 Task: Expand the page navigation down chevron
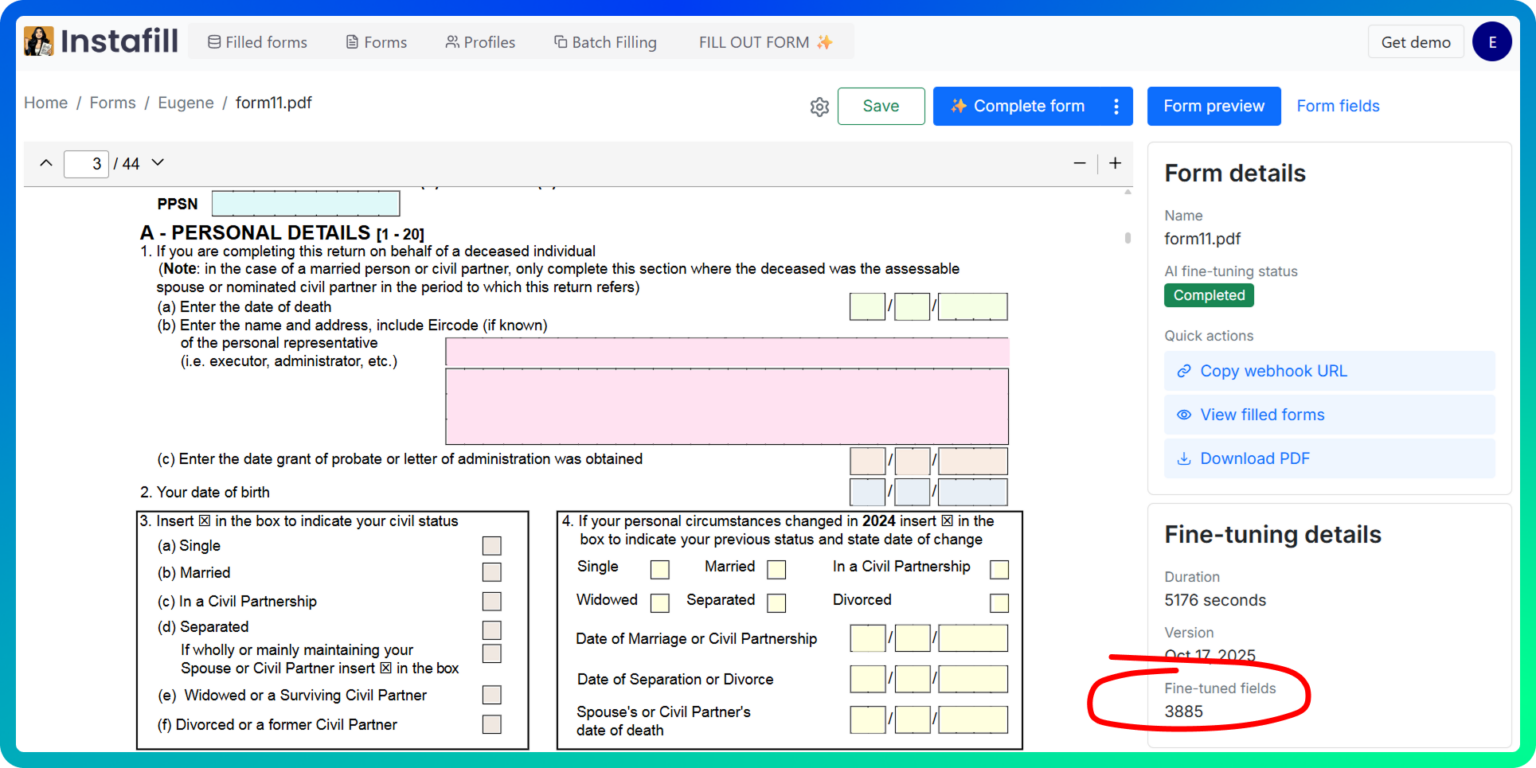(157, 163)
